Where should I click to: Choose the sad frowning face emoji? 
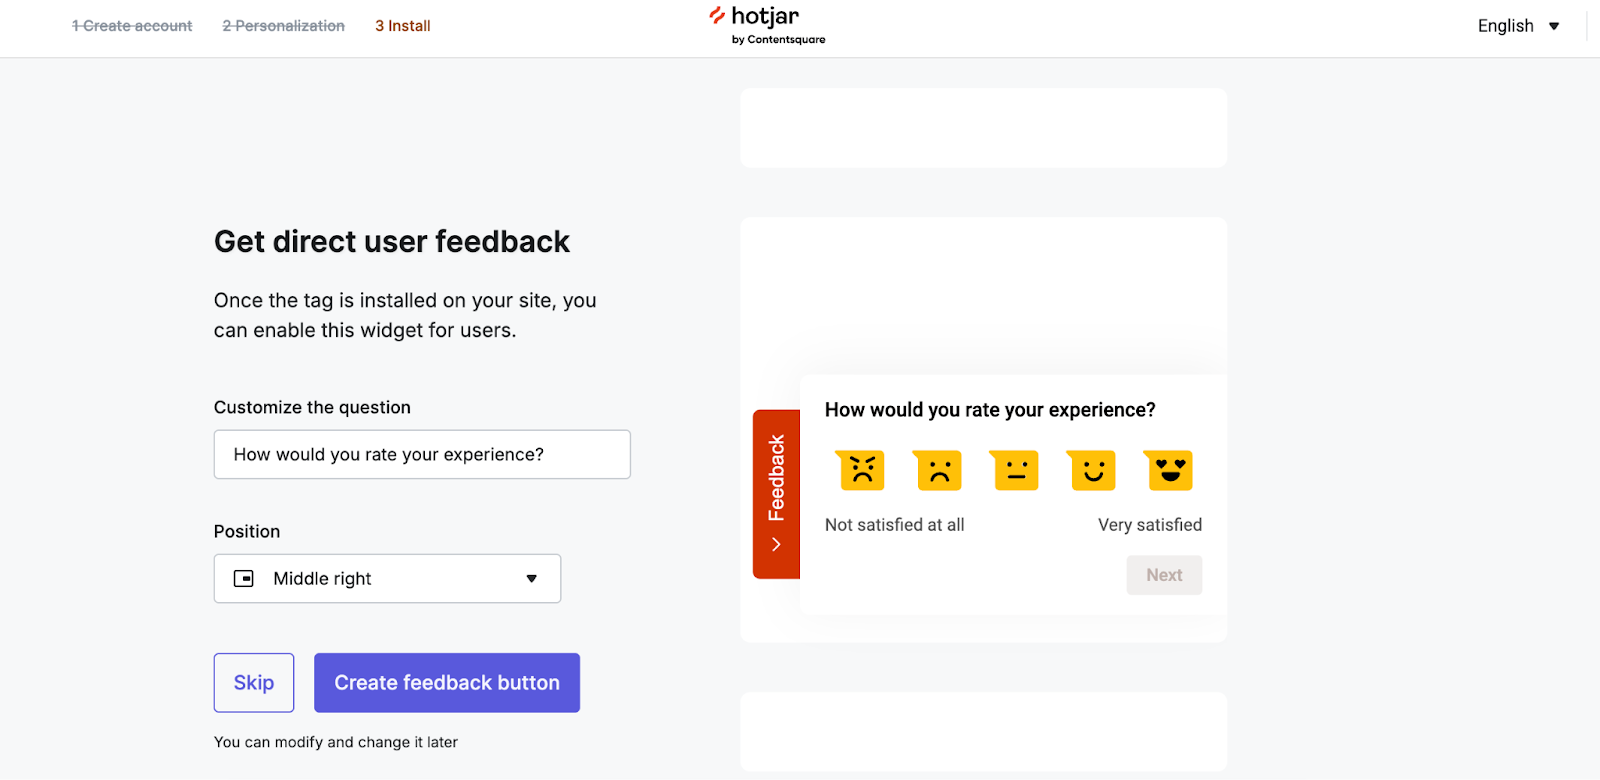click(938, 470)
